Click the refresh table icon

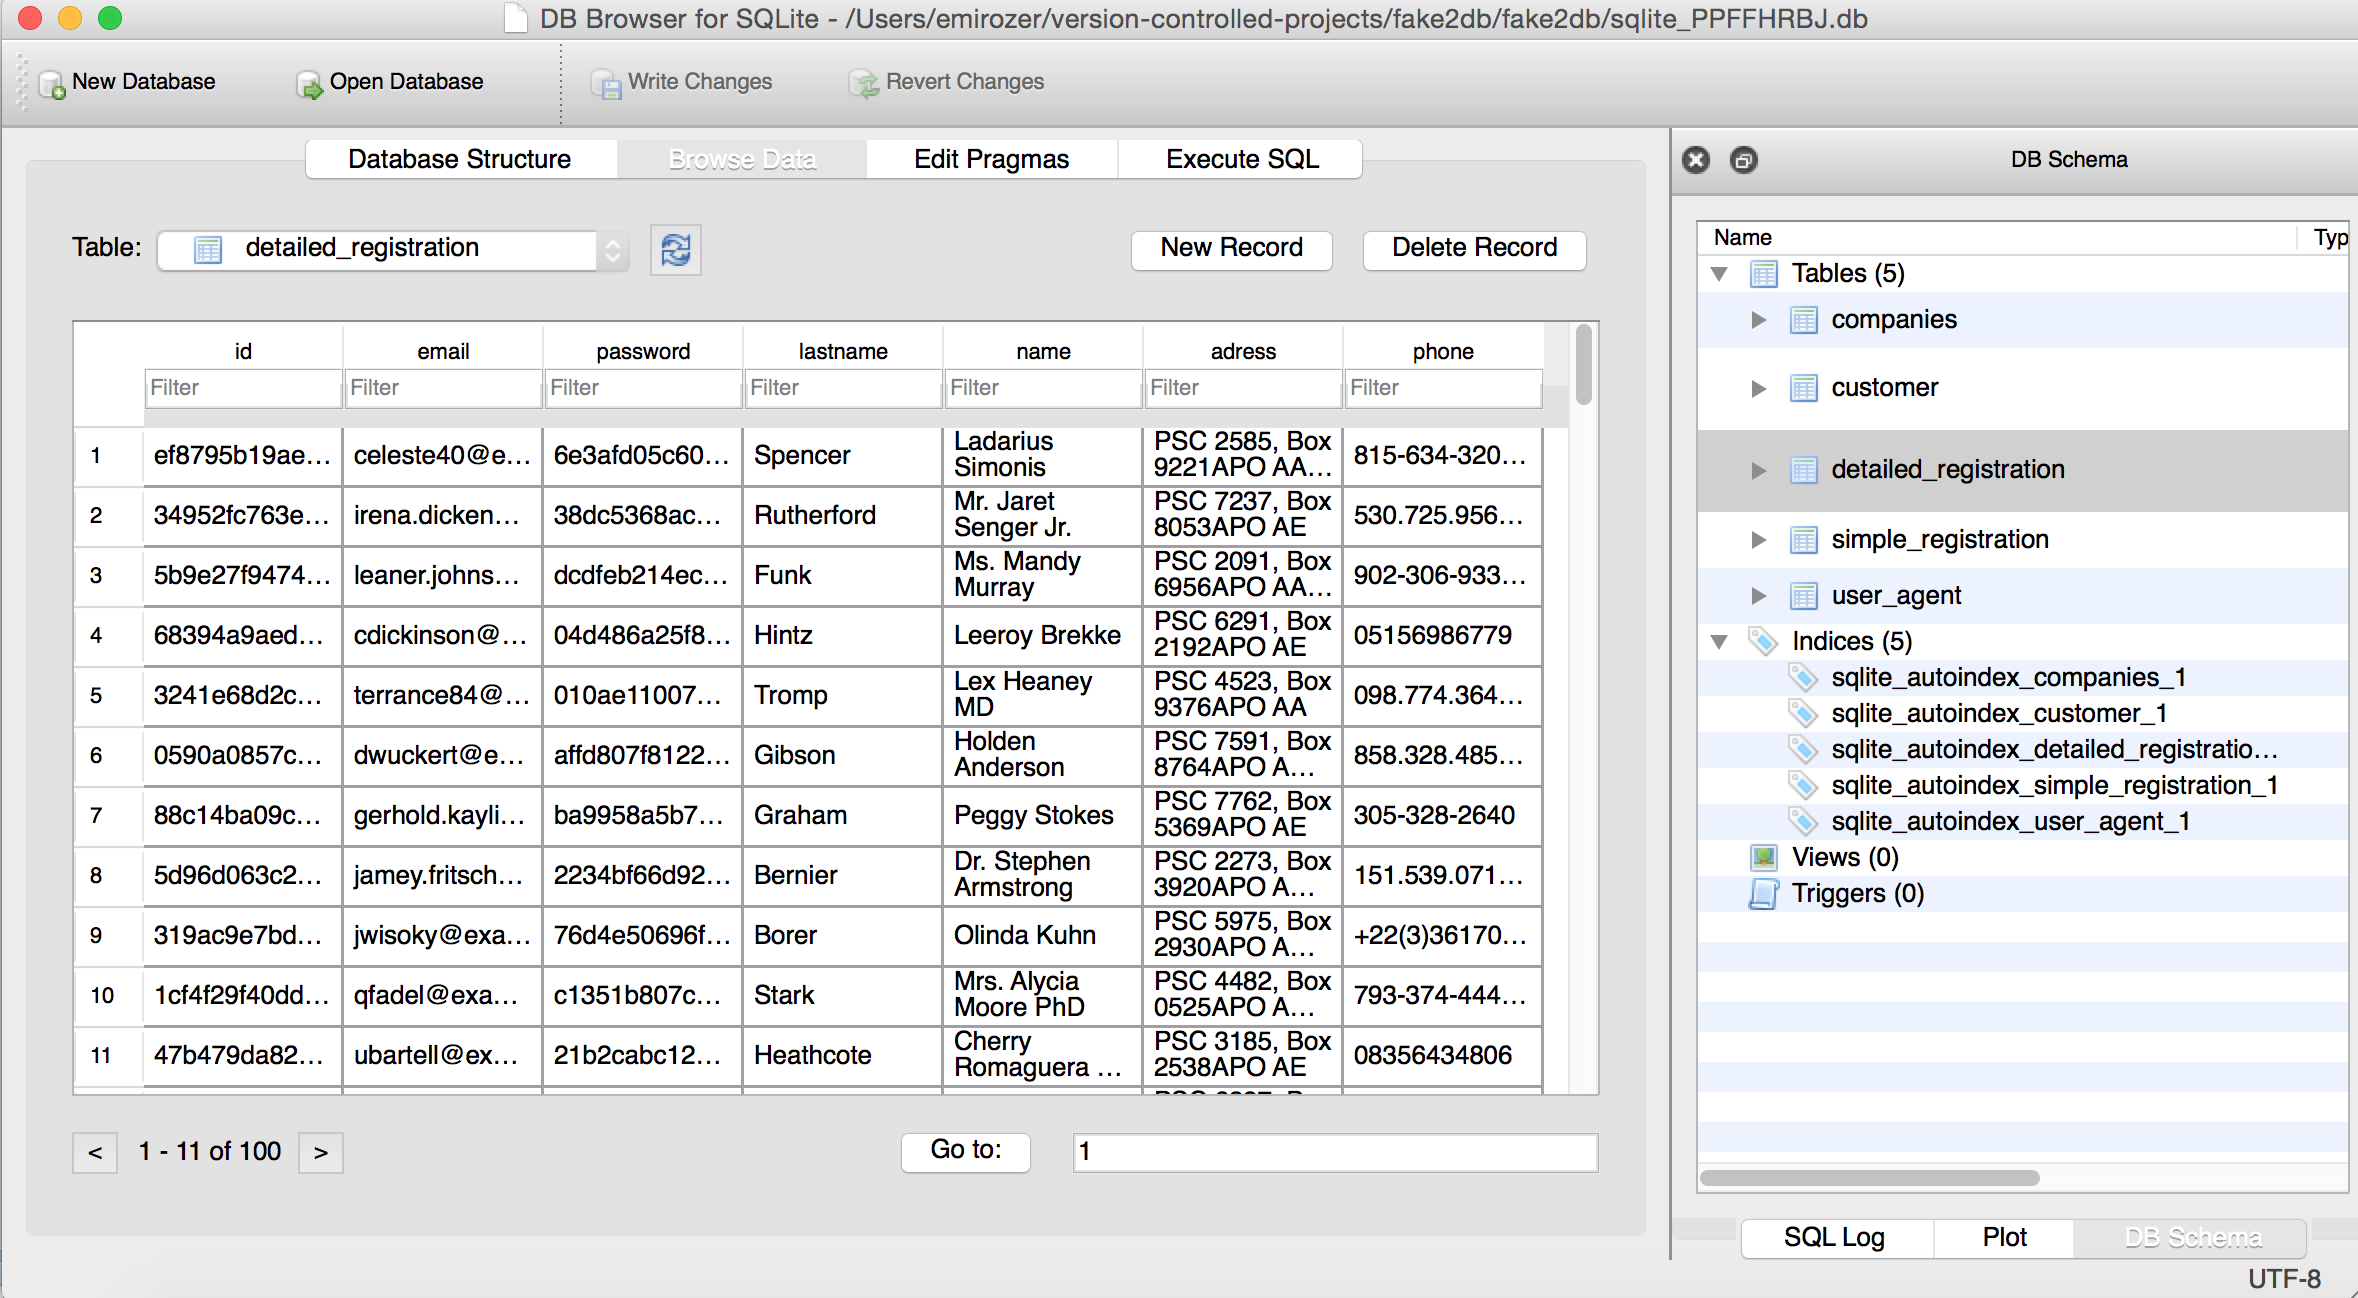[676, 249]
